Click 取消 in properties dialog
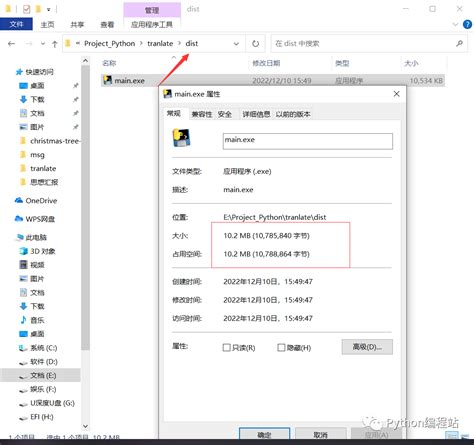 [x=321, y=434]
